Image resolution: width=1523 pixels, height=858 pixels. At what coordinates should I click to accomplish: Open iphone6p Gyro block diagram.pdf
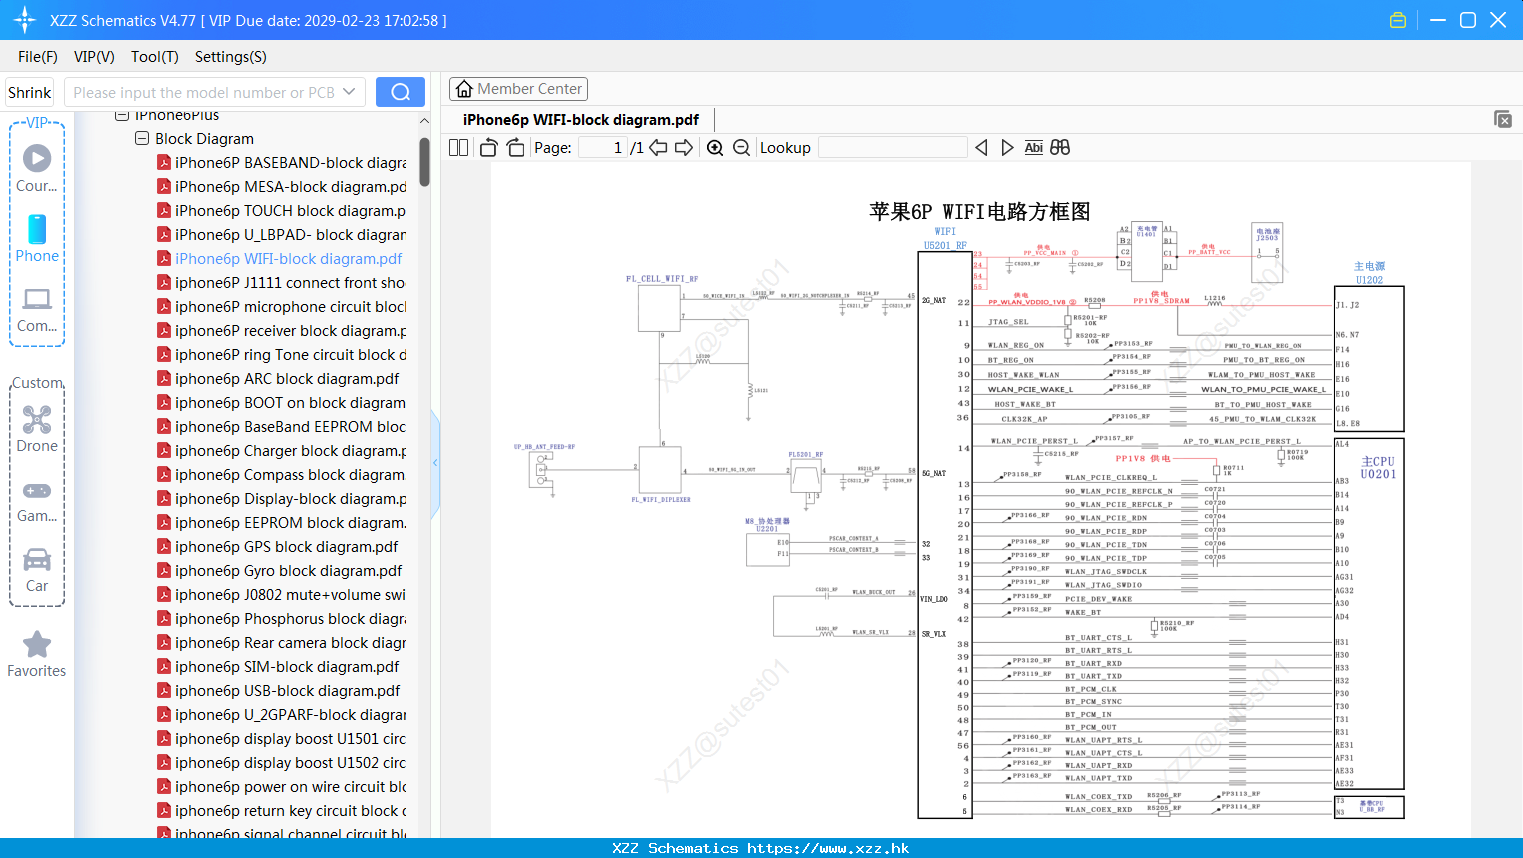pos(280,570)
